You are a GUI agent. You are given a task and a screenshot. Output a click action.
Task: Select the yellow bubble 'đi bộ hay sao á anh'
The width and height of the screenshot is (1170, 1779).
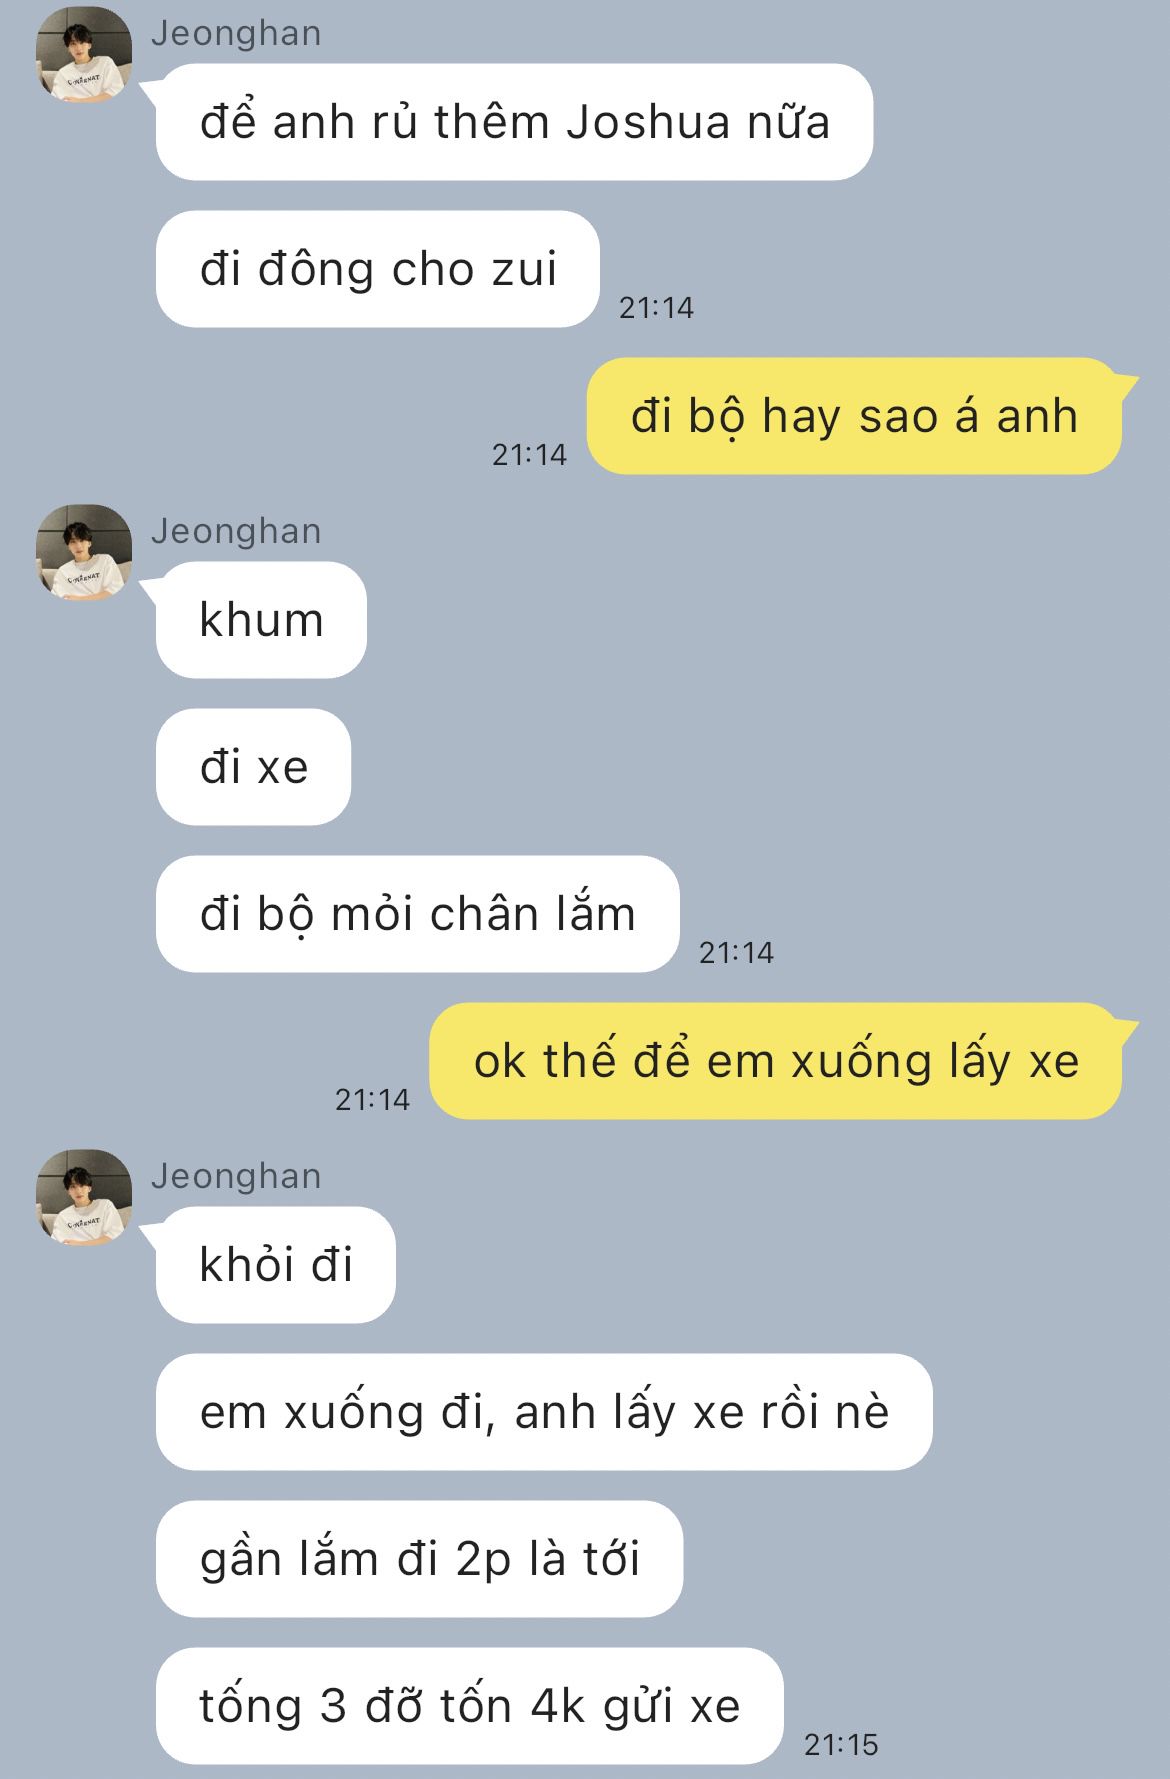coord(855,416)
